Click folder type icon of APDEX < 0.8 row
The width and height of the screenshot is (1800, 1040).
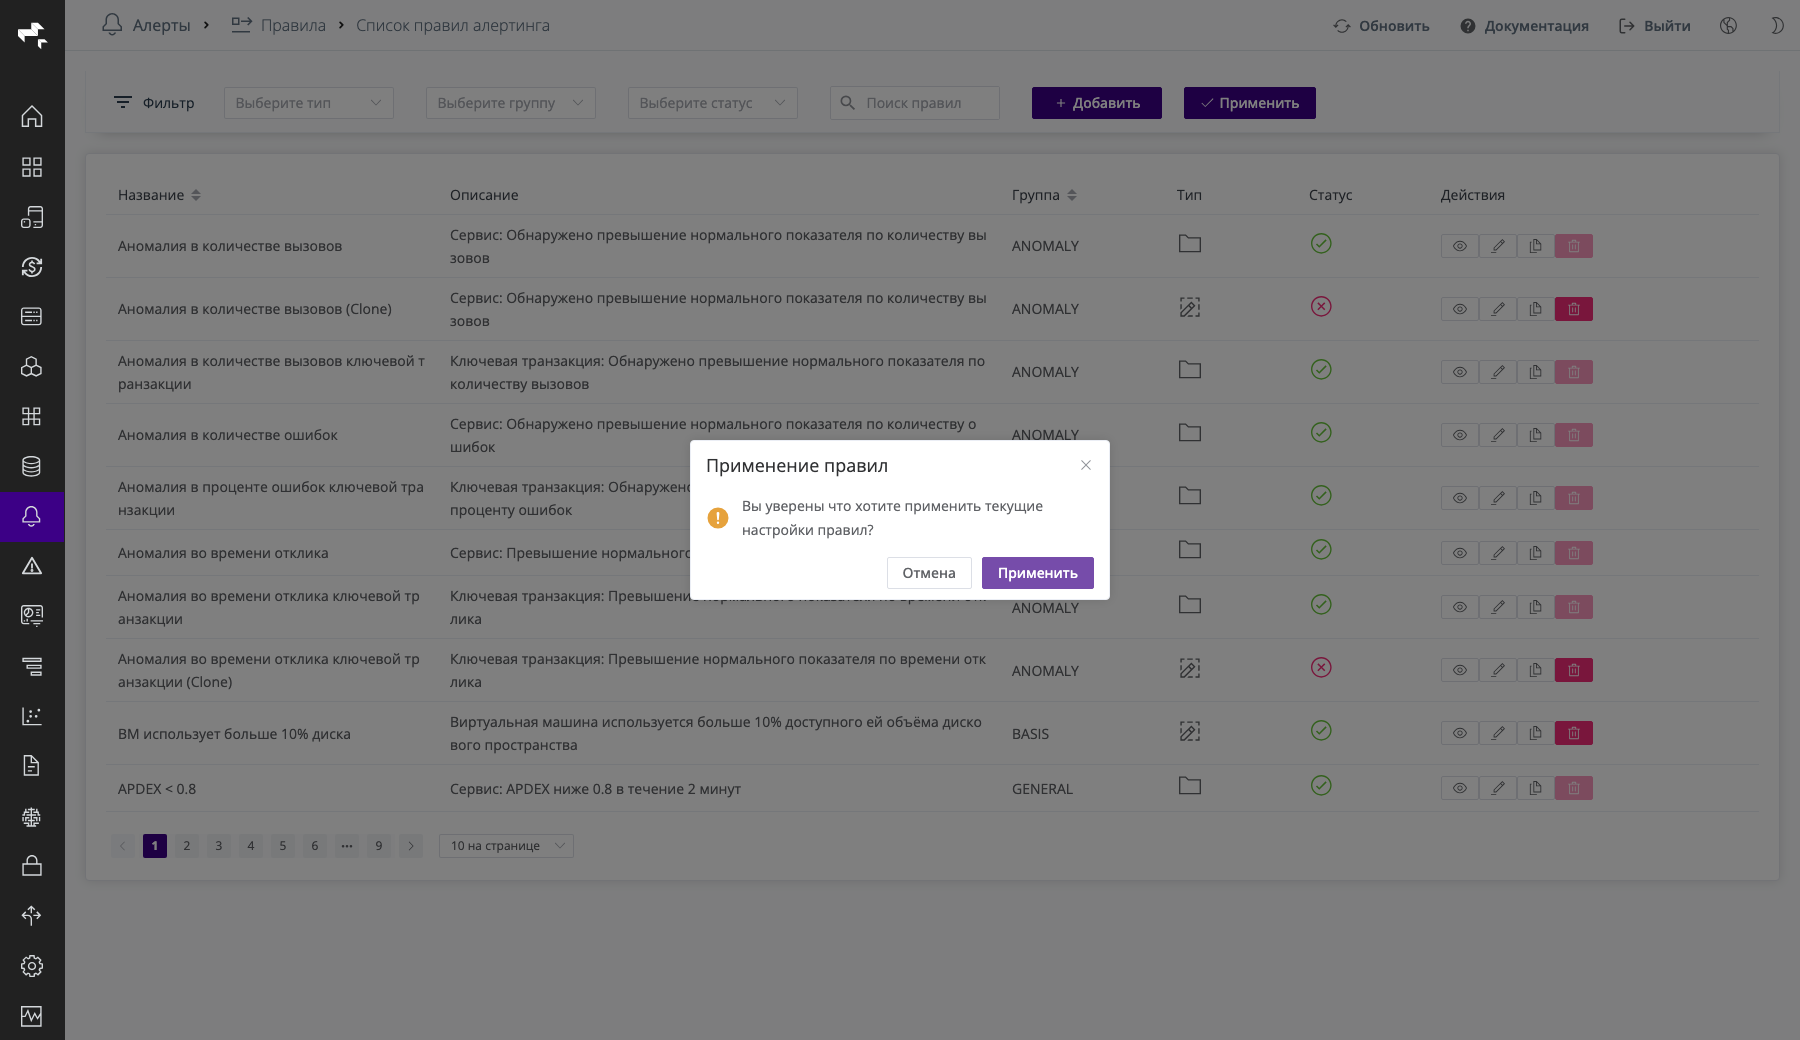tap(1190, 786)
